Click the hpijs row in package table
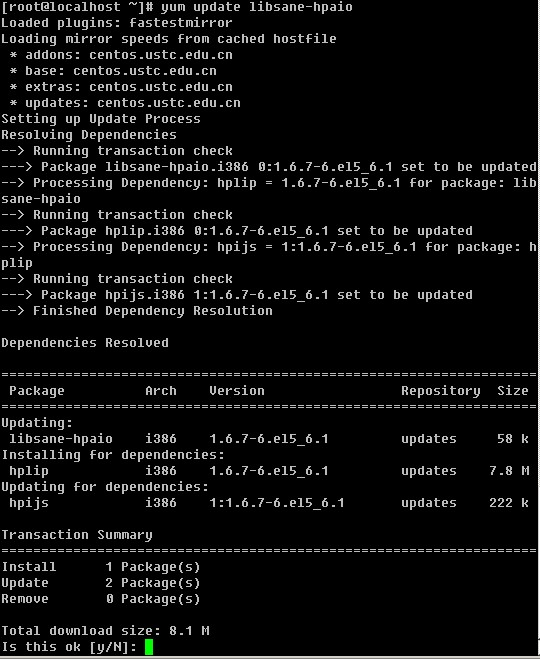 269,503
